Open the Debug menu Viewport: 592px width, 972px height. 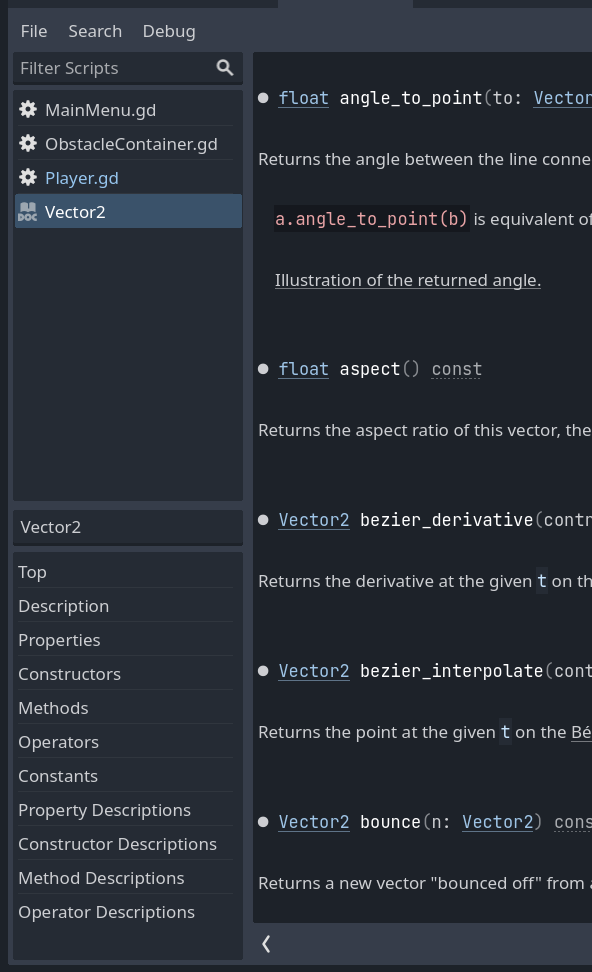pos(168,31)
